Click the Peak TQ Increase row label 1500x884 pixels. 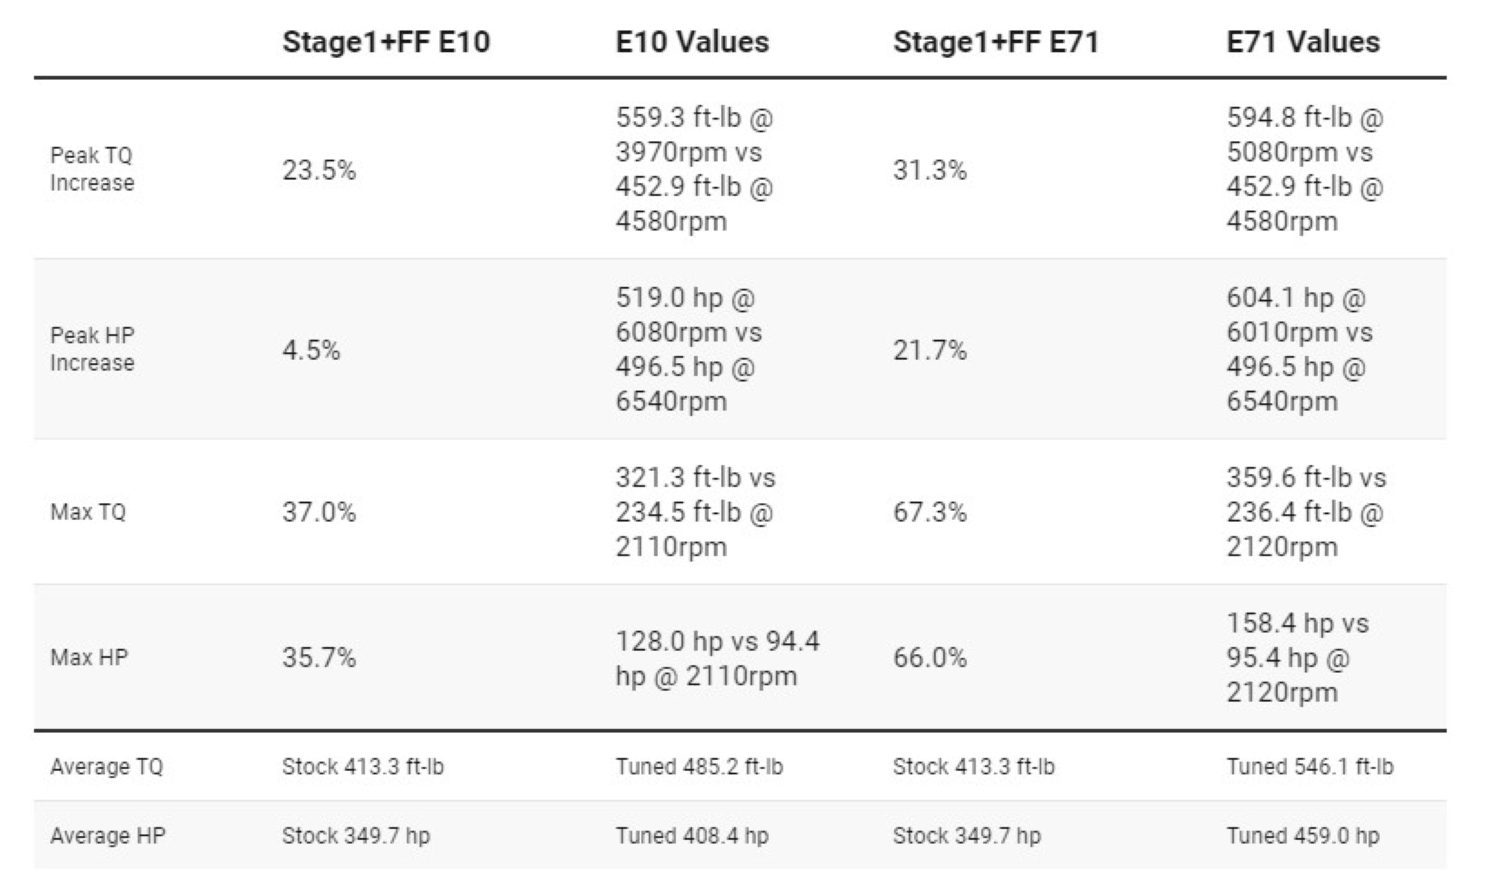[92, 169]
